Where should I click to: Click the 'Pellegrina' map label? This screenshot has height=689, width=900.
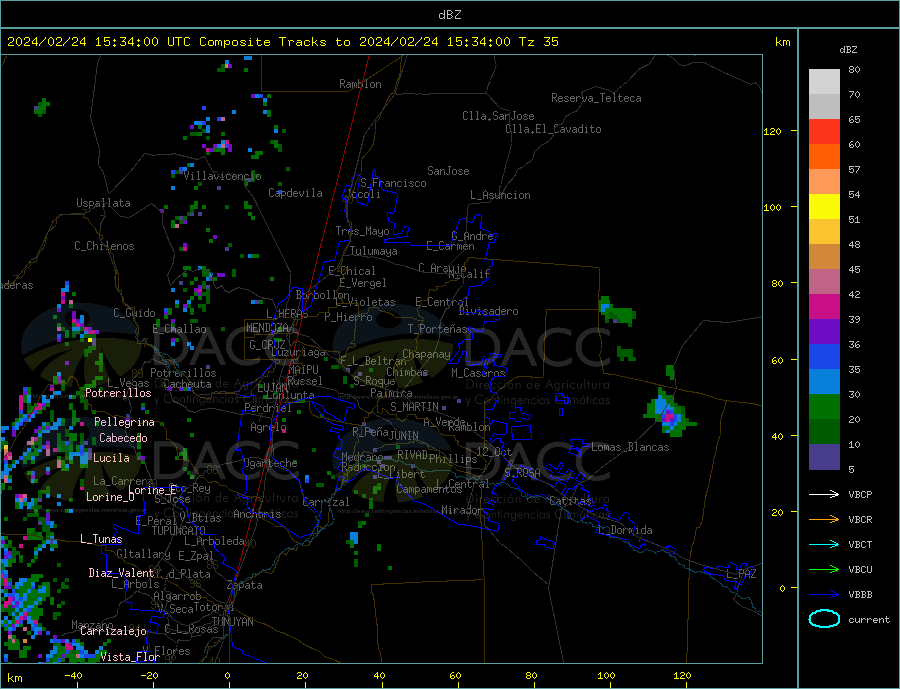point(125,422)
